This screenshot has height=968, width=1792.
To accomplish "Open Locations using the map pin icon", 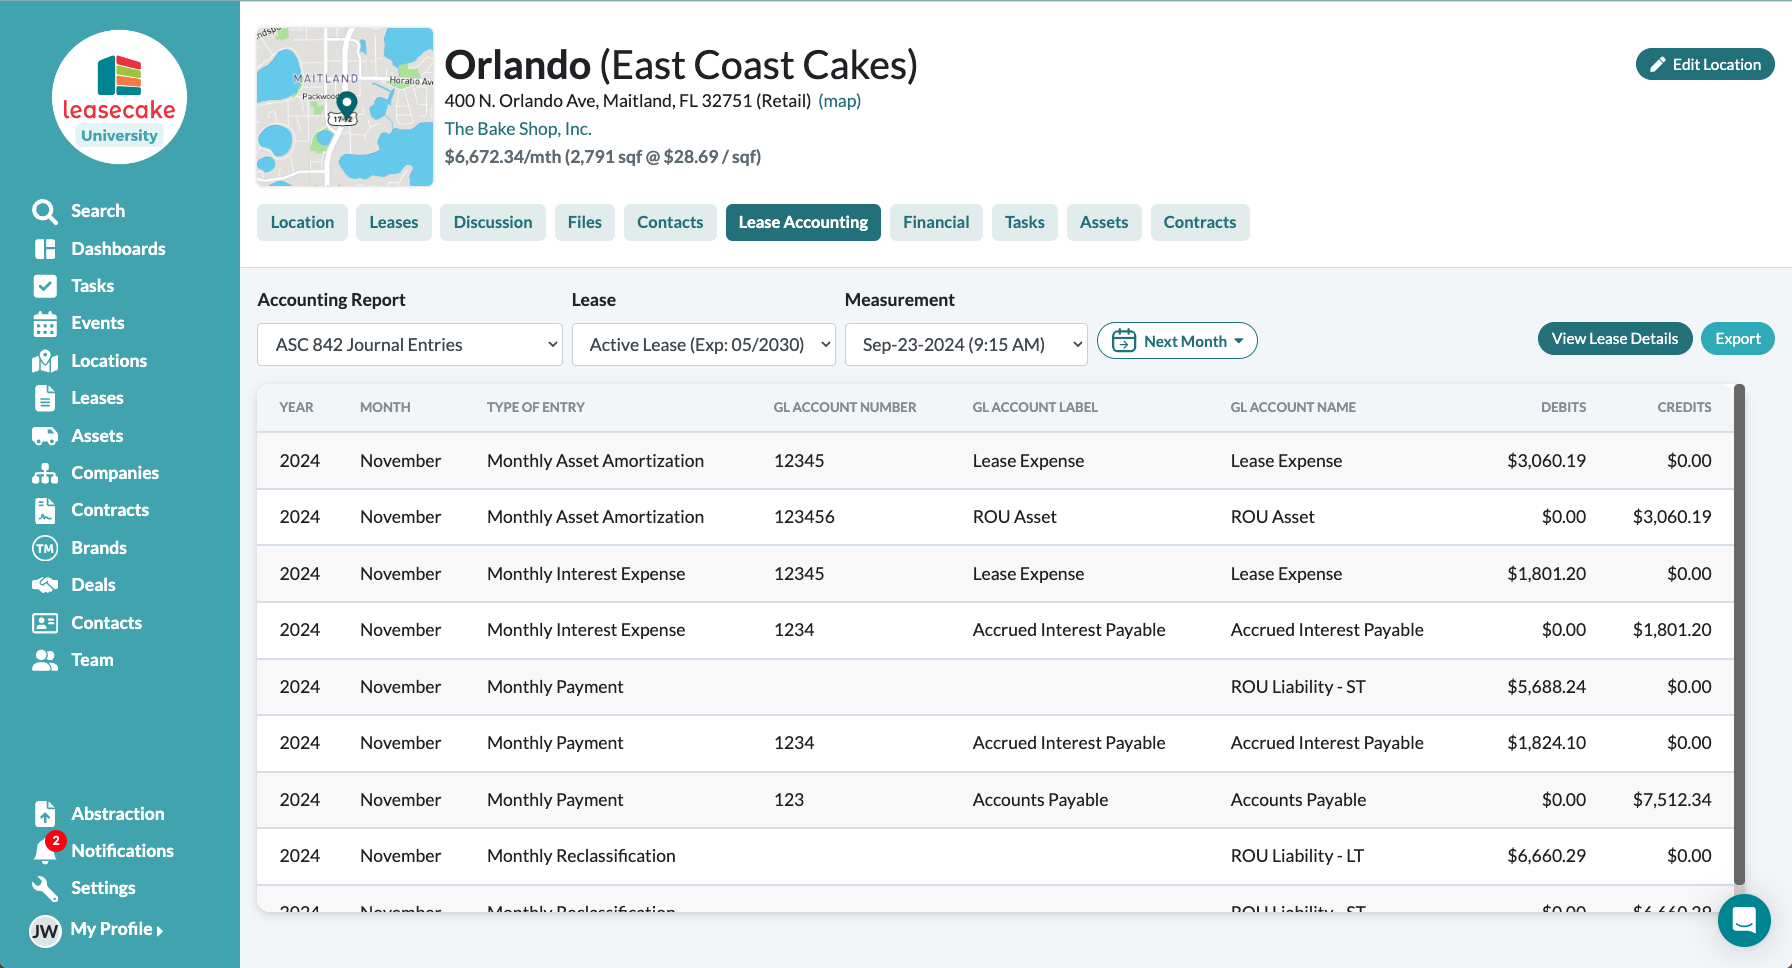I will coord(45,361).
